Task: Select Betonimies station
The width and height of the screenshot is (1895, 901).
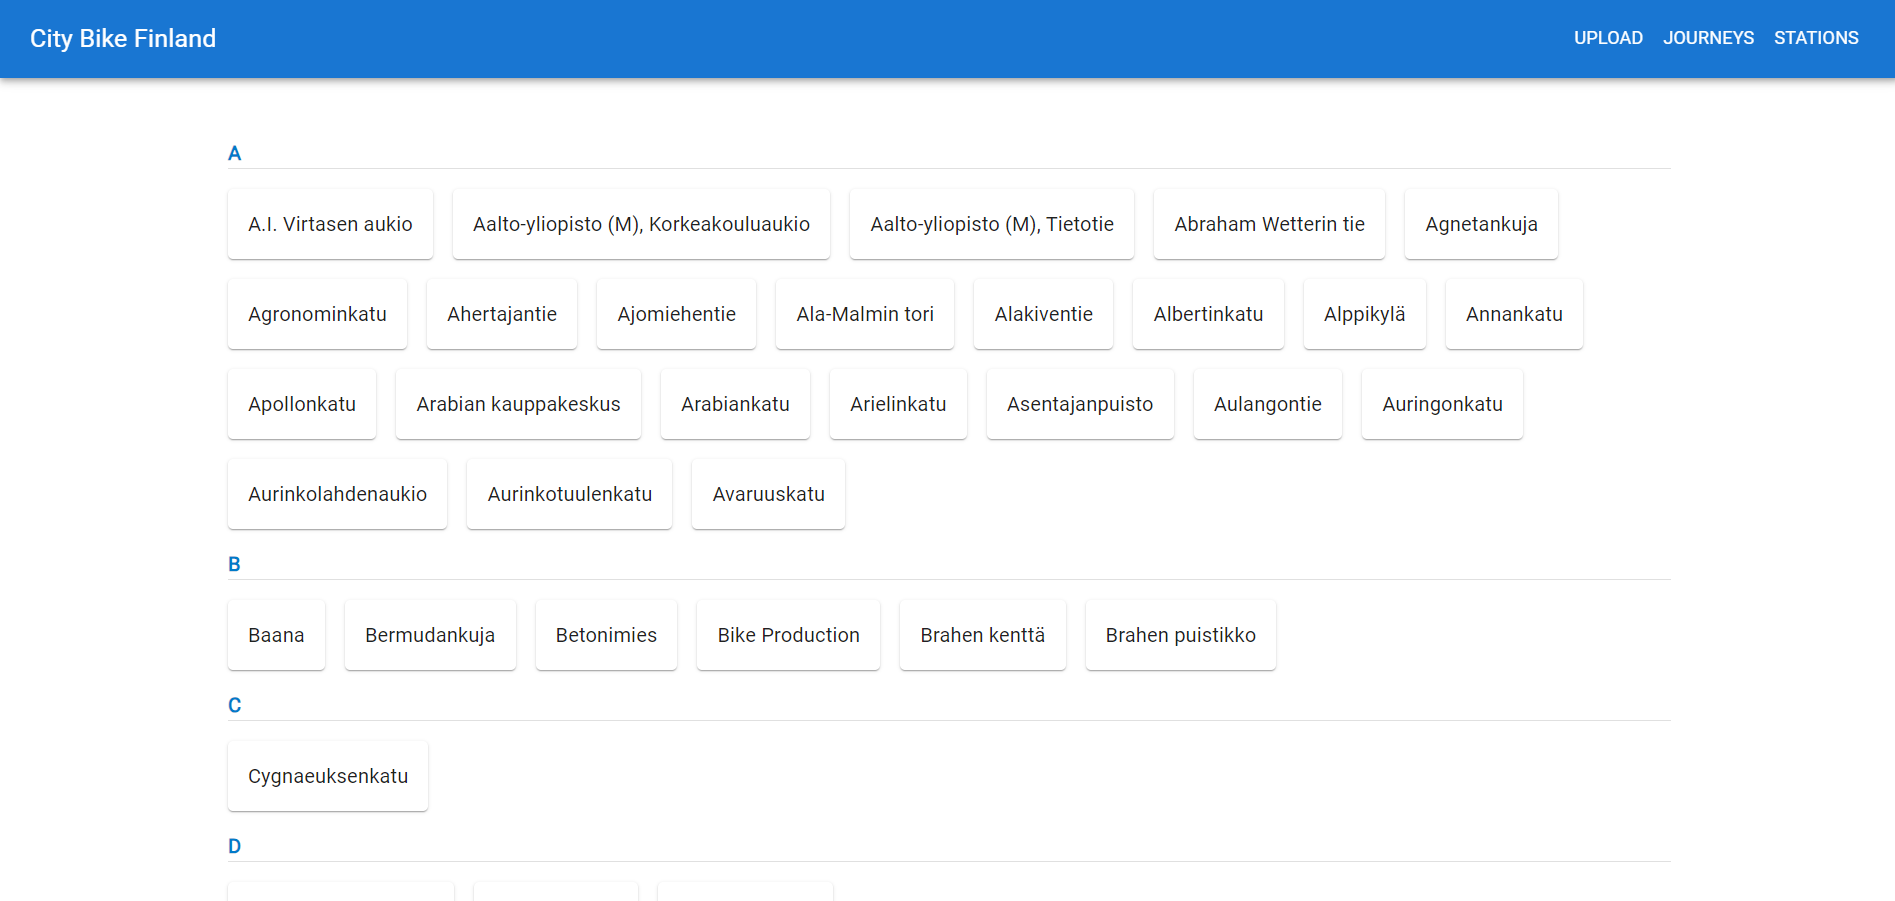Action: point(606,635)
